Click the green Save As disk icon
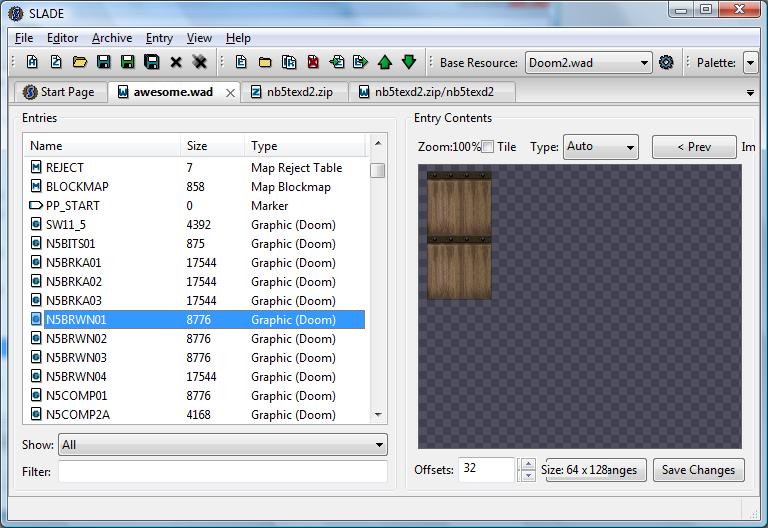768x528 pixels. coord(127,62)
